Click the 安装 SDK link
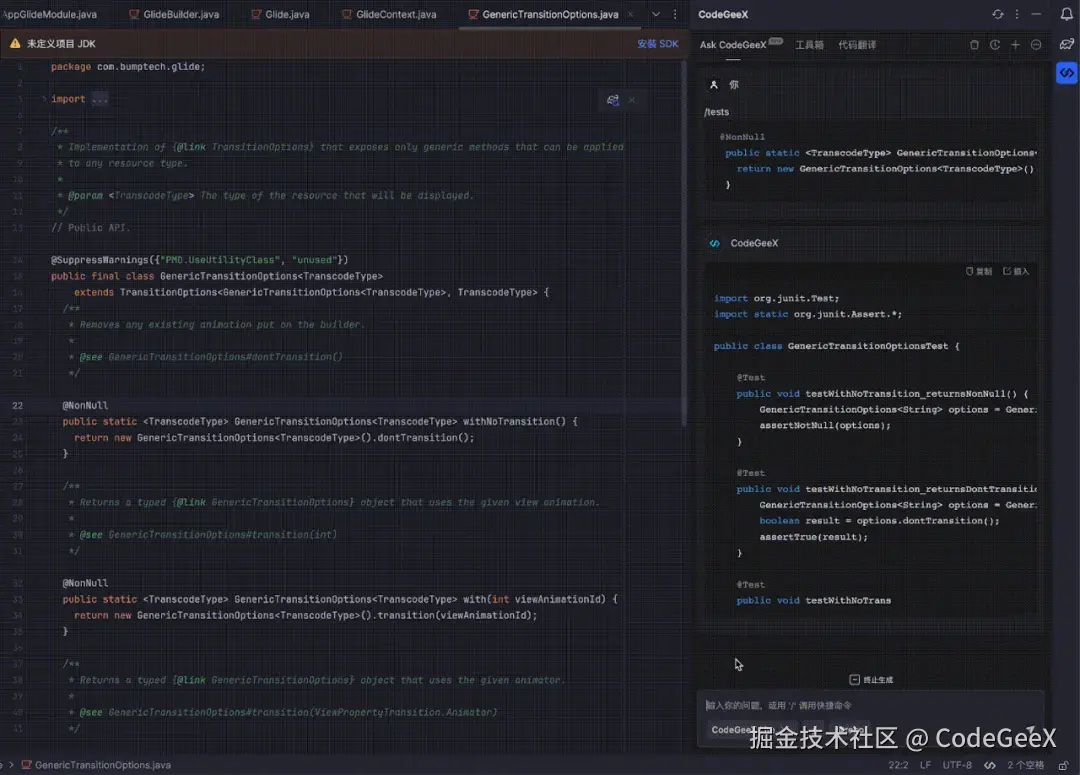 tap(657, 43)
